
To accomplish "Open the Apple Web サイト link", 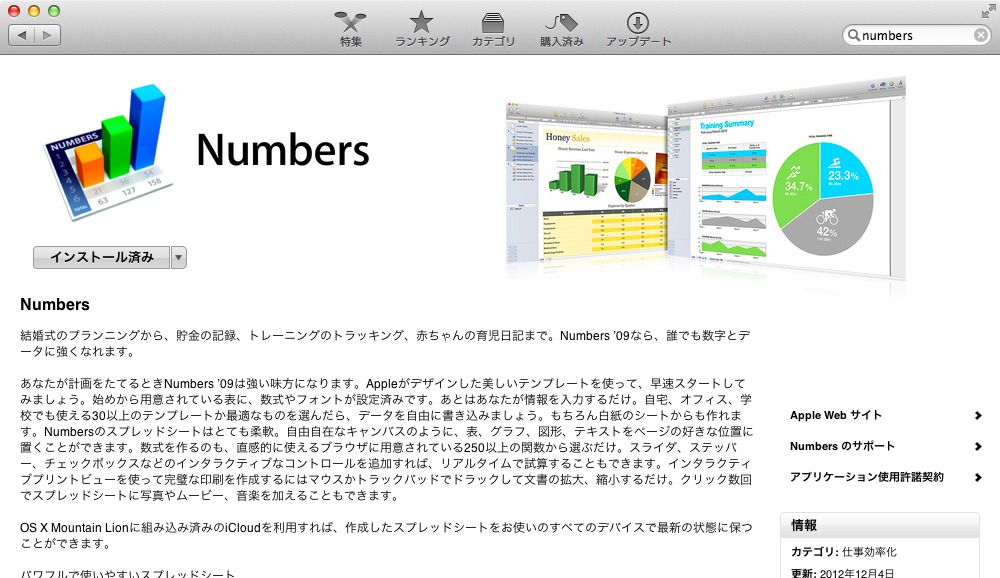I will [x=835, y=415].
